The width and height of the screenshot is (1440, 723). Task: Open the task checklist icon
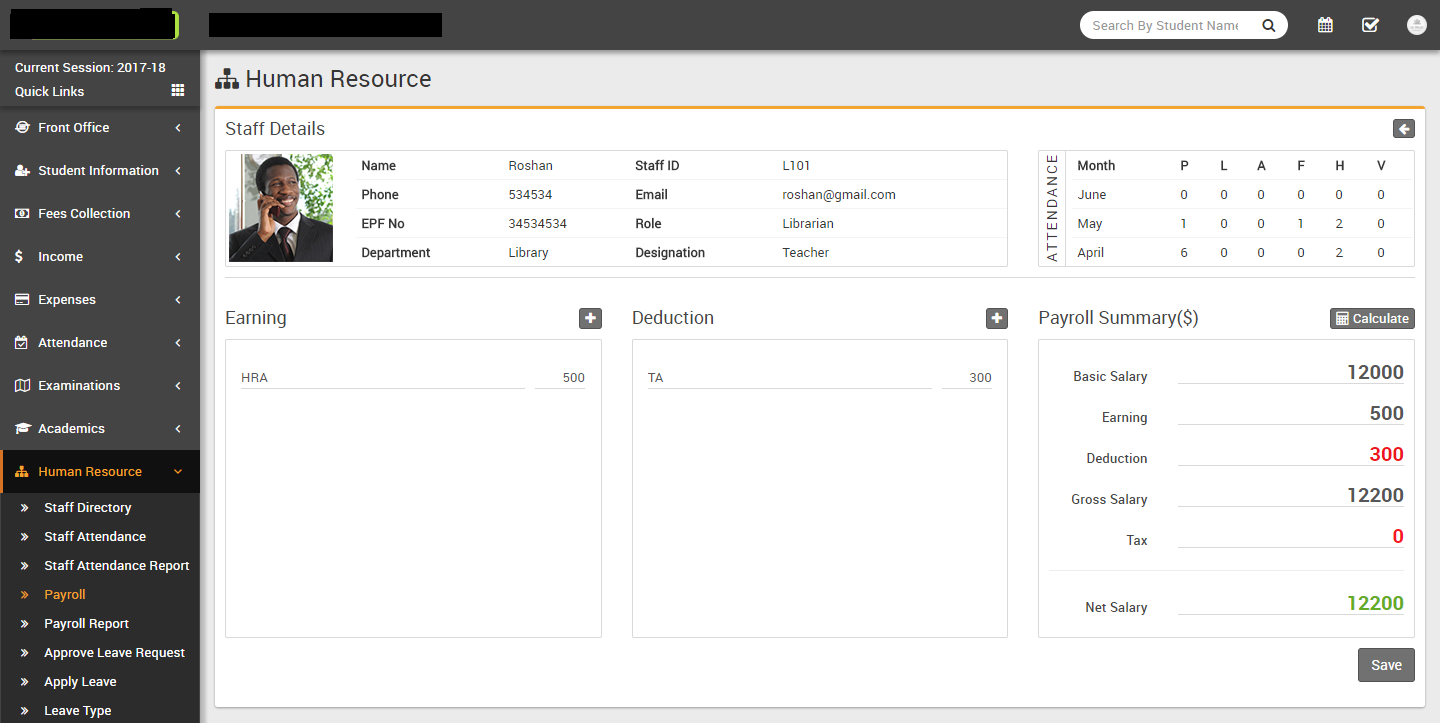pos(1370,25)
